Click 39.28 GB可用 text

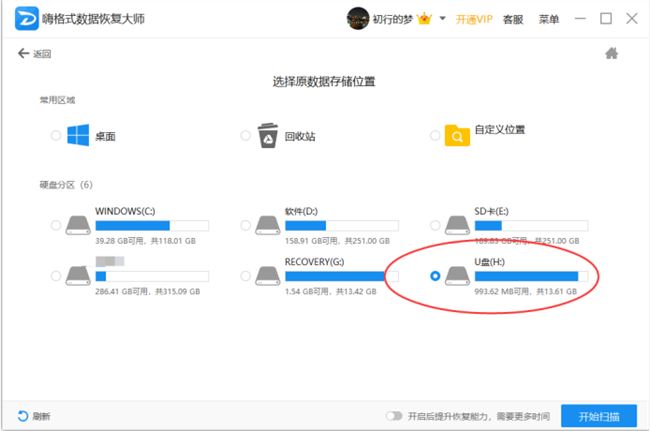pos(119,241)
